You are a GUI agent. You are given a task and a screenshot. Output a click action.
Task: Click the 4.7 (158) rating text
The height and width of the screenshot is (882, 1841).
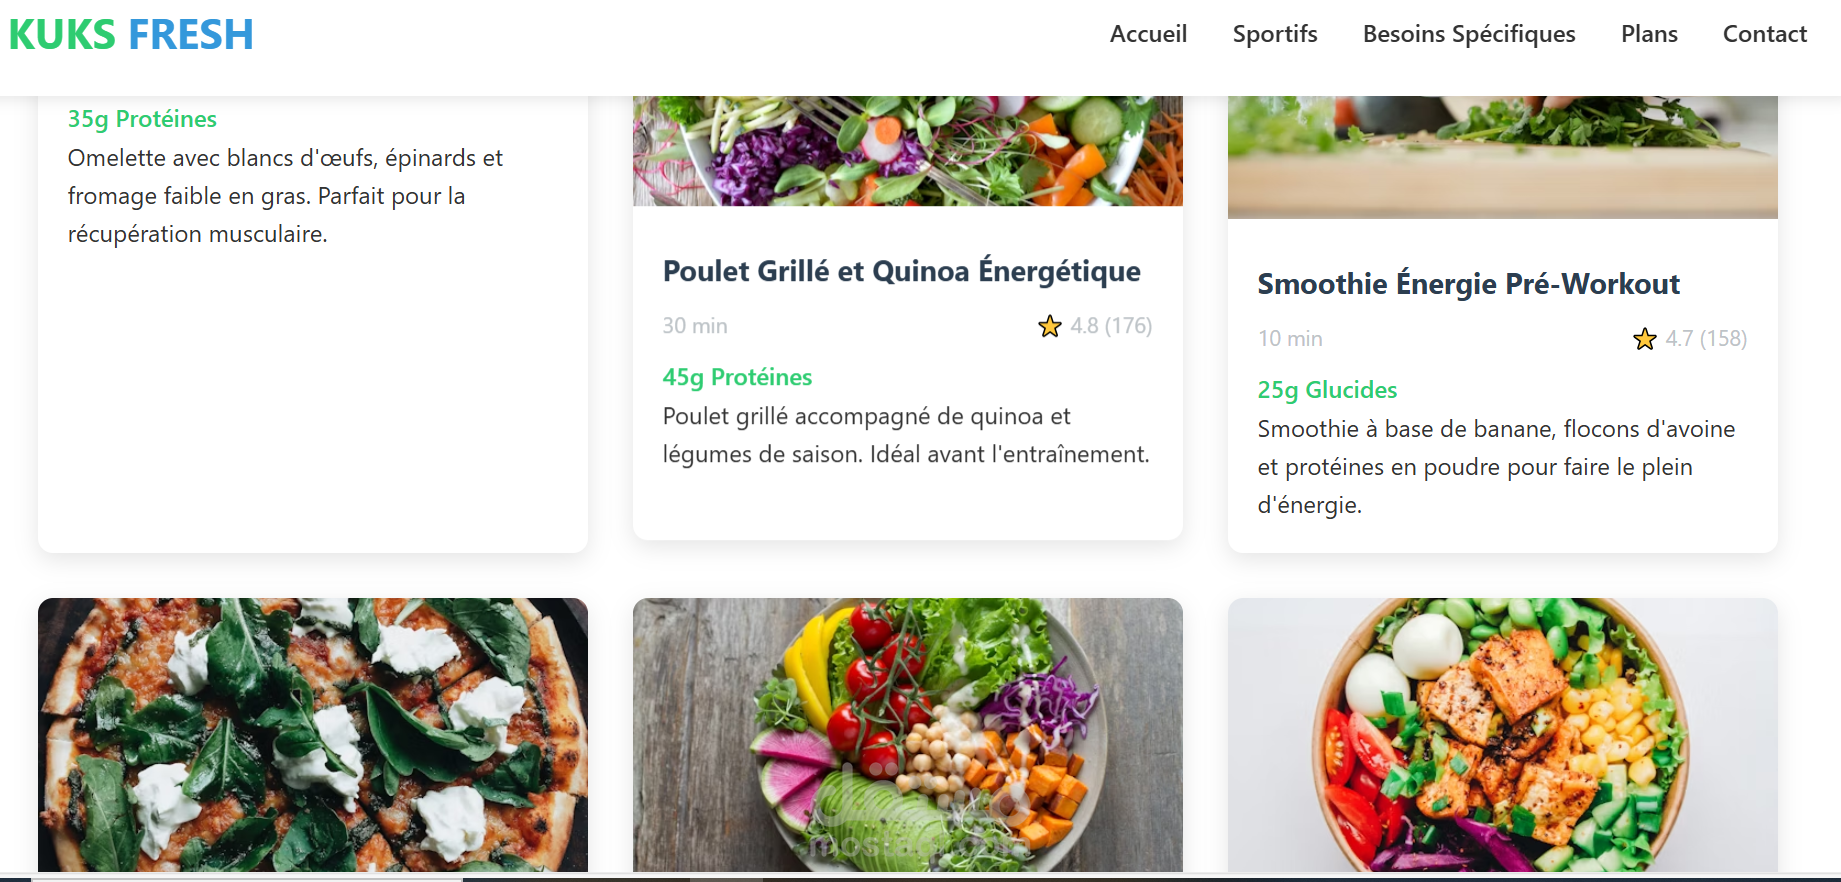[1705, 339]
